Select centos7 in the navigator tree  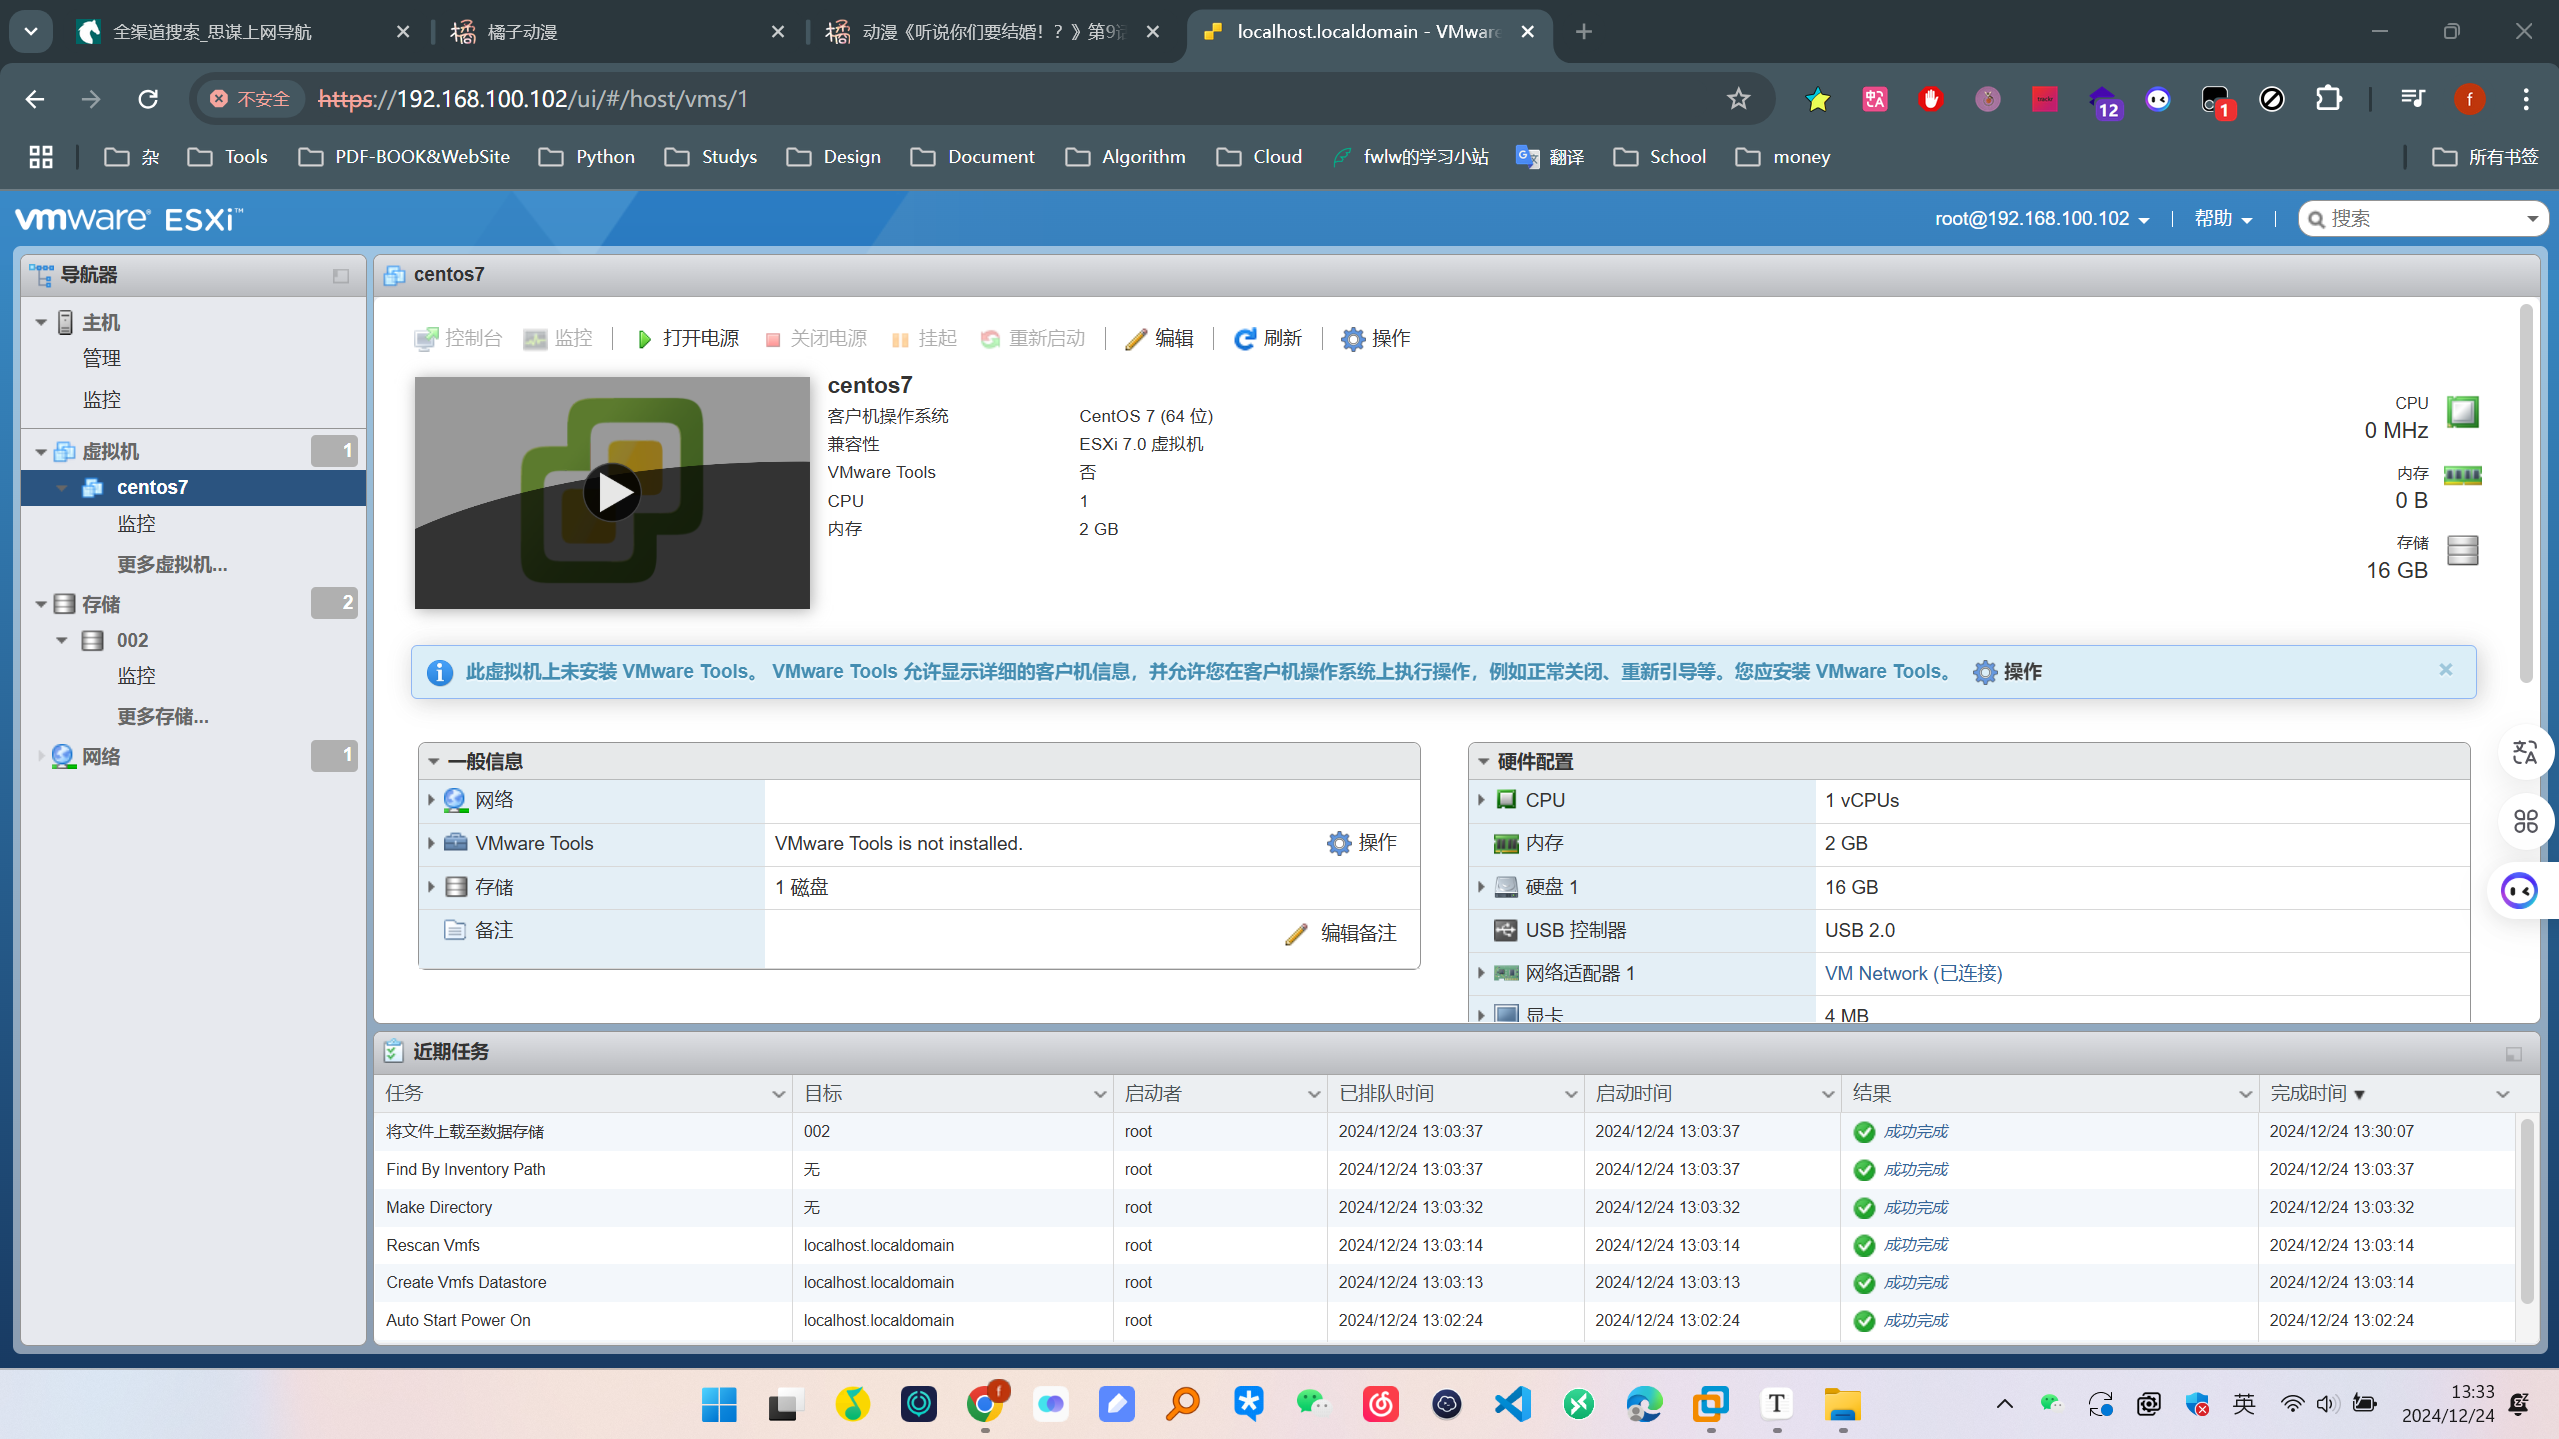[x=193, y=488]
